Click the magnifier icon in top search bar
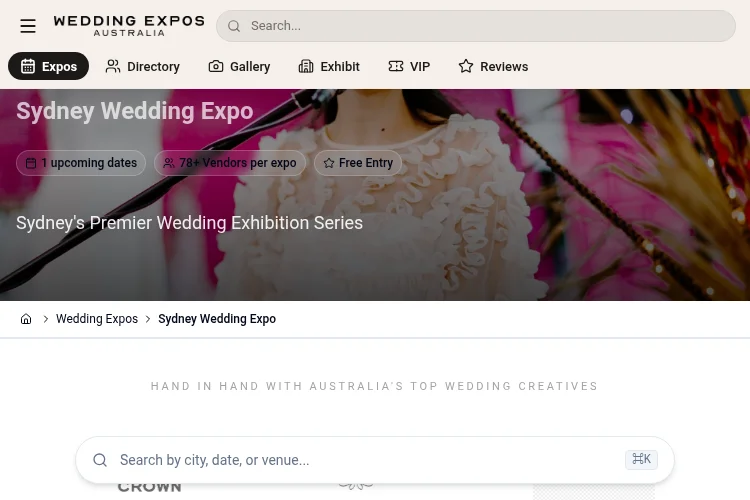Image resolution: width=750 pixels, height=500 pixels. coord(234,26)
